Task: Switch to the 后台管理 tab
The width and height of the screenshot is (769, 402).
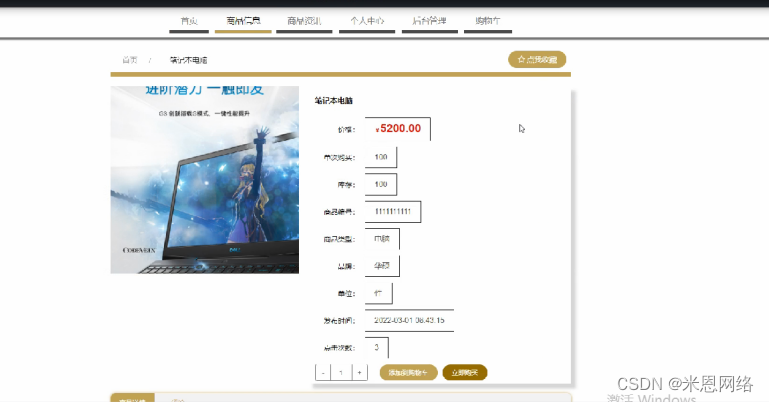Action: tap(430, 21)
